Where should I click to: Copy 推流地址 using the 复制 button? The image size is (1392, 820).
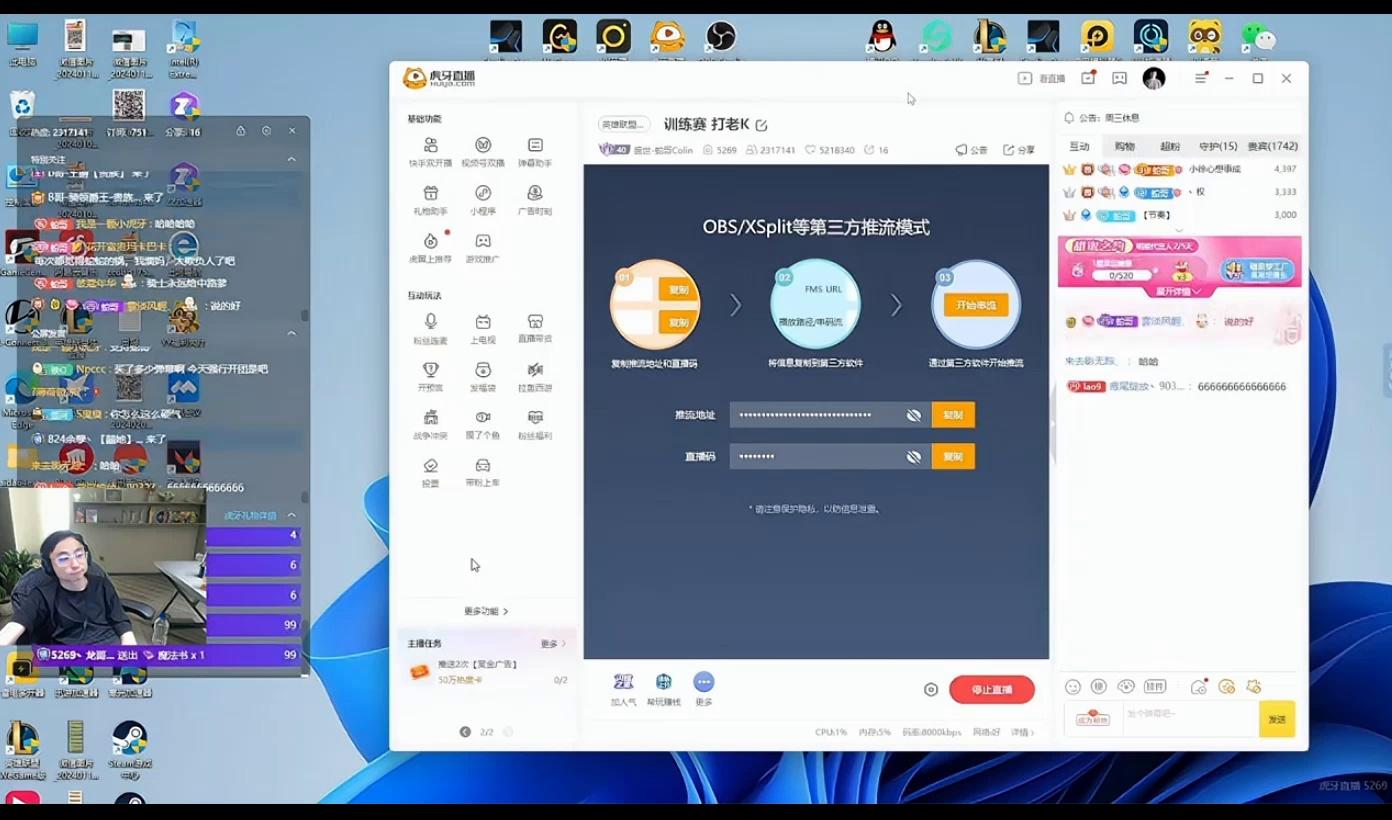click(x=953, y=415)
